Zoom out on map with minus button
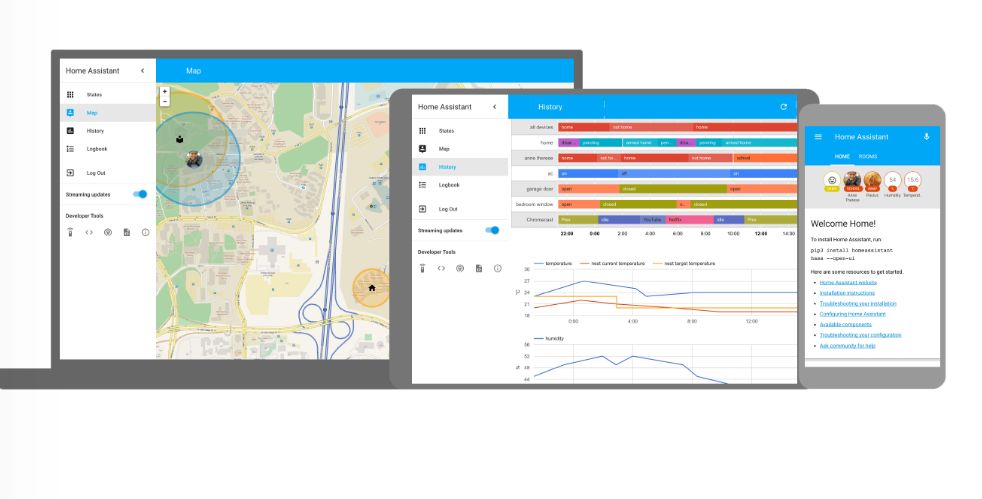 coord(165,101)
